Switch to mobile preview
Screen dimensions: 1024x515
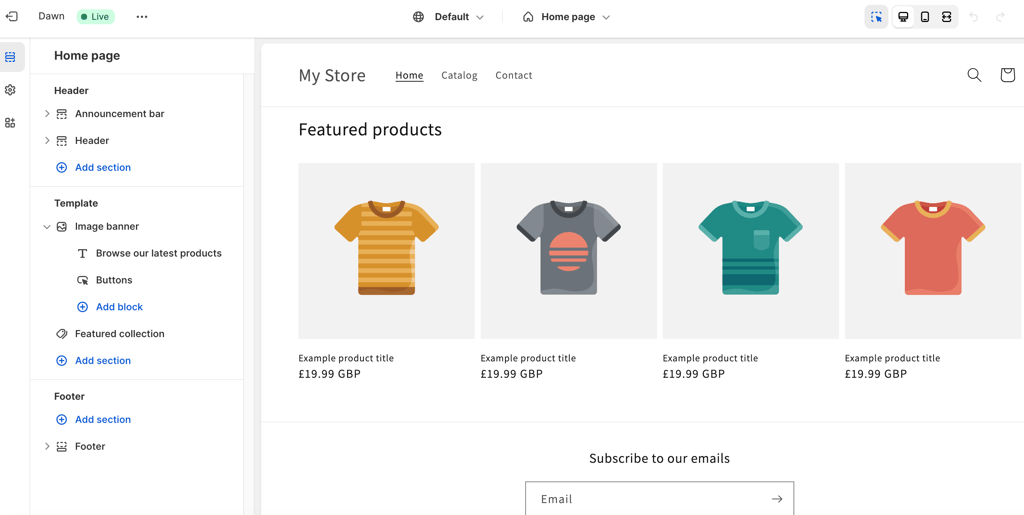click(925, 17)
